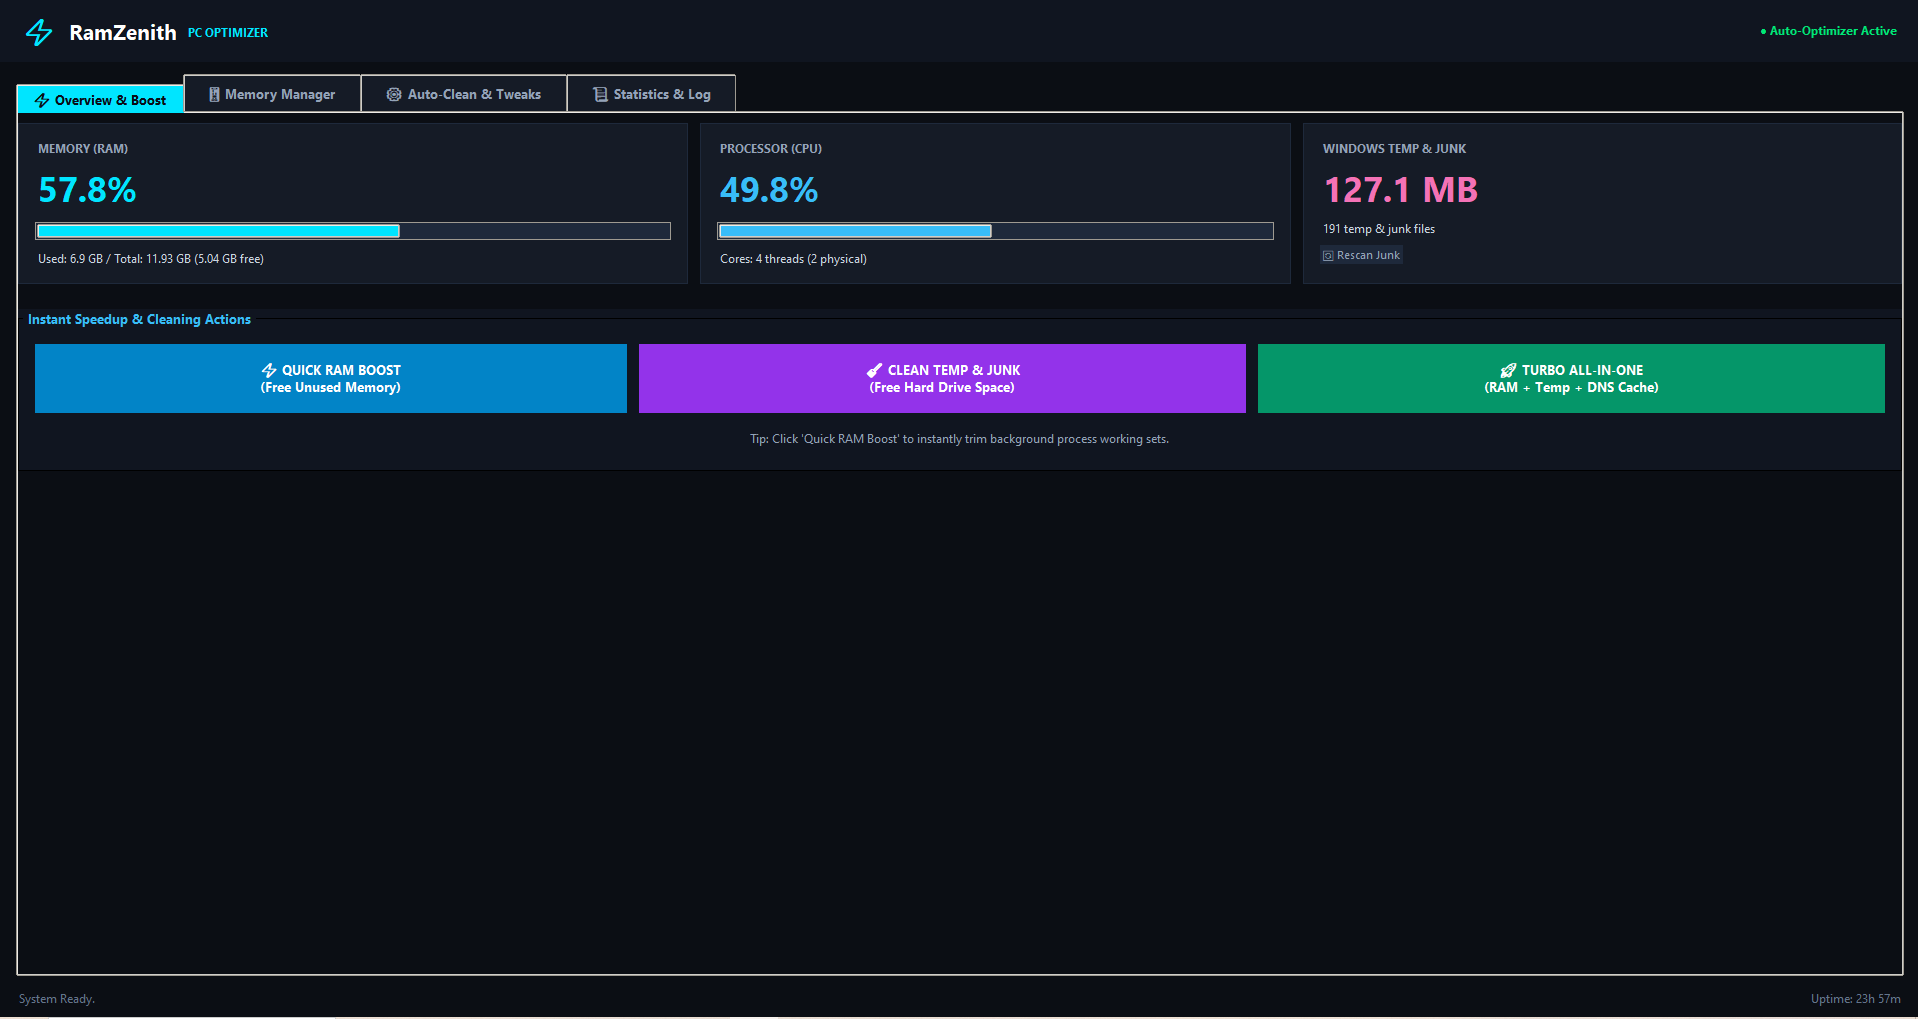Click the 'Uptime: 23h 57m' status entry
Image resolution: width=1918 pixels, height=1019 pixels.
click(1856, 999)
